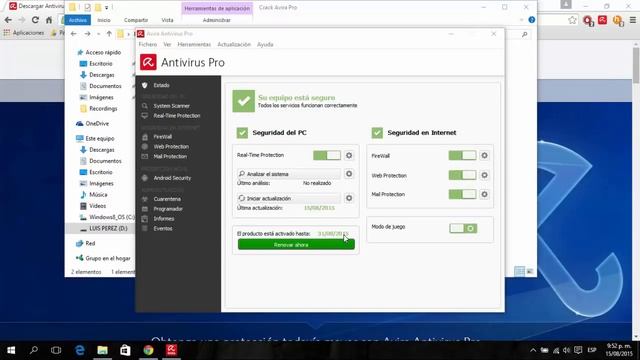
Task: Toggle Web Protection switch
Action: coord(462,175)
